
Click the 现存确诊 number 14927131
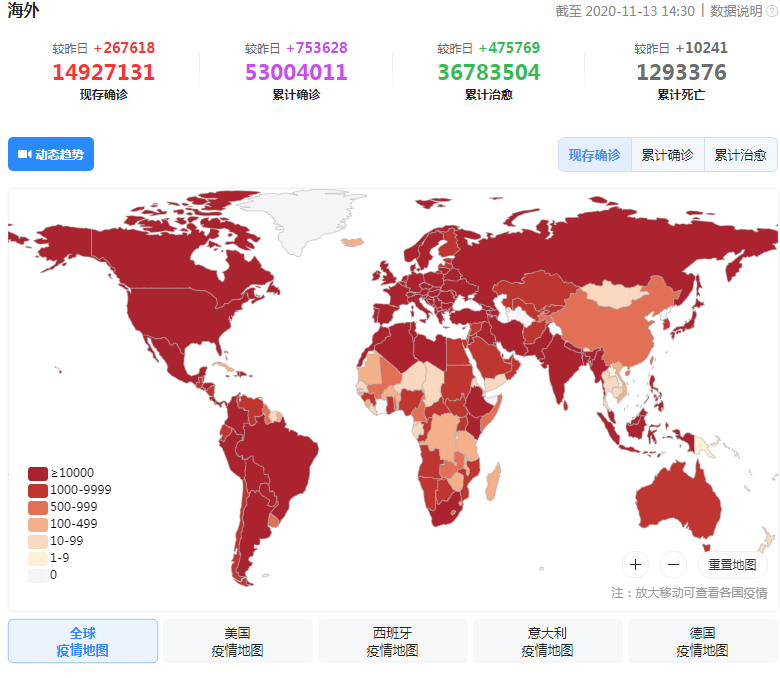(x=103, y=72)
